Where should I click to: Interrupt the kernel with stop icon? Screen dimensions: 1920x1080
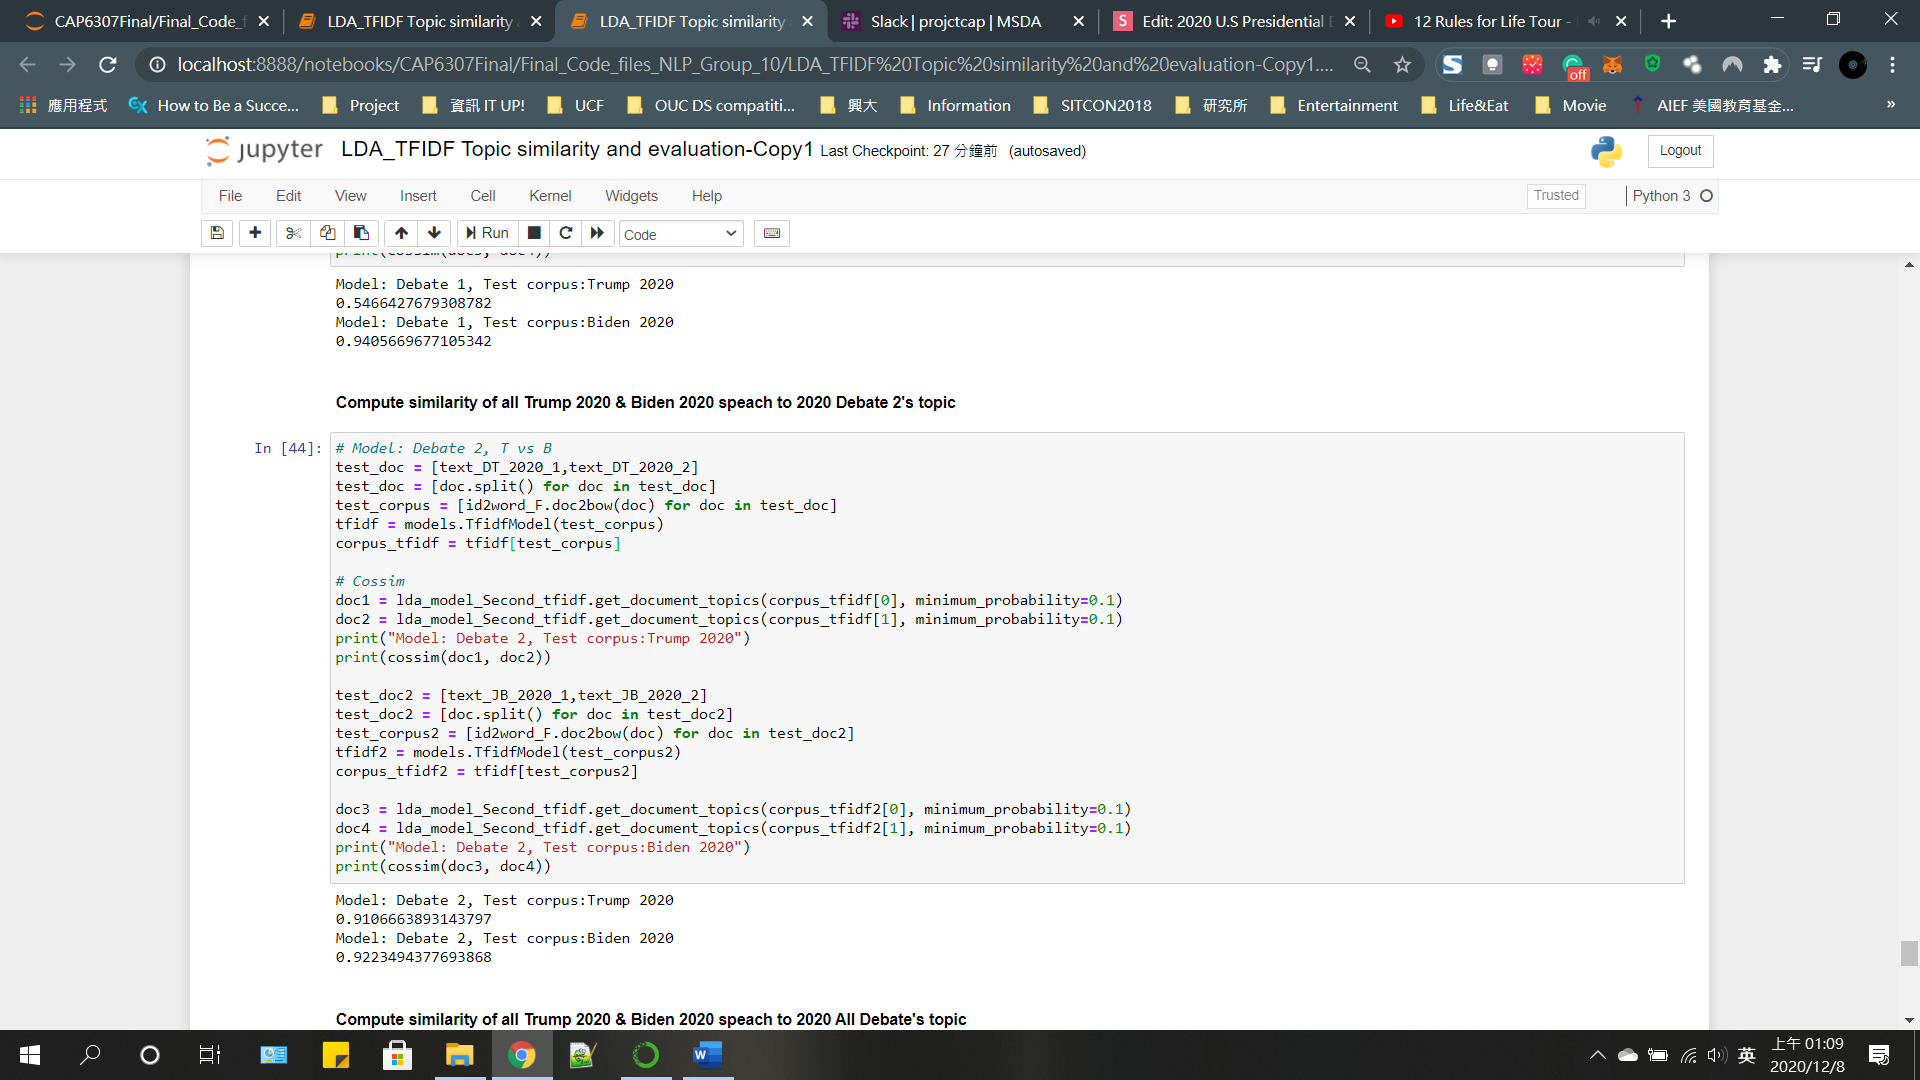click(x=534, y=233)
